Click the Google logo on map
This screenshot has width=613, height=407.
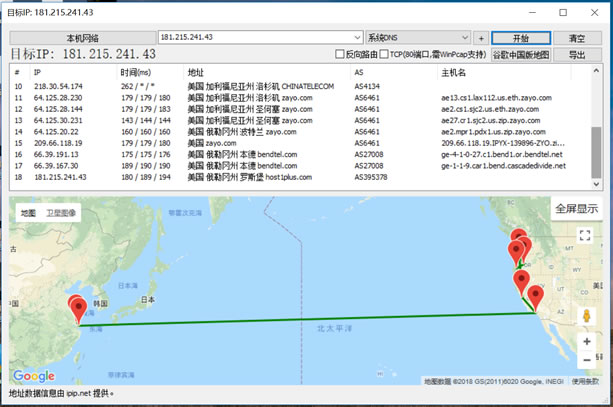pos(33,376)
